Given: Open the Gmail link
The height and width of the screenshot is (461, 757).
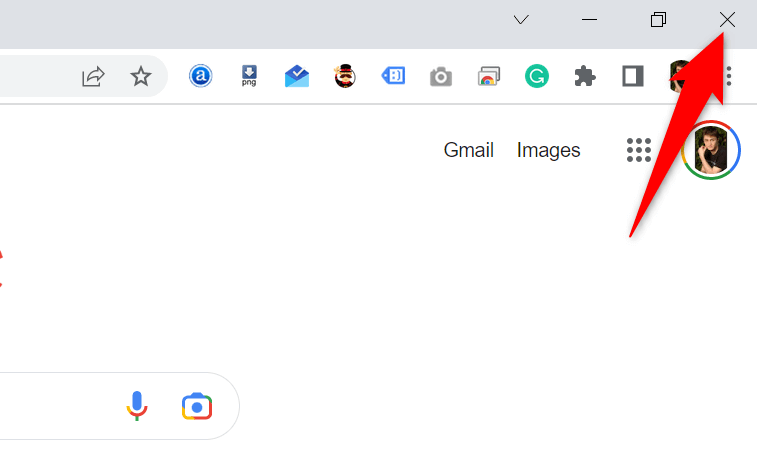Looking at the screenshot, I should tap(469, 151).
